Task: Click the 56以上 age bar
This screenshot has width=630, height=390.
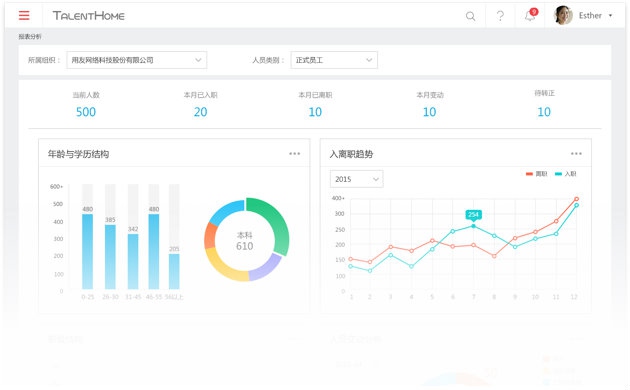Action: [174, 272]
